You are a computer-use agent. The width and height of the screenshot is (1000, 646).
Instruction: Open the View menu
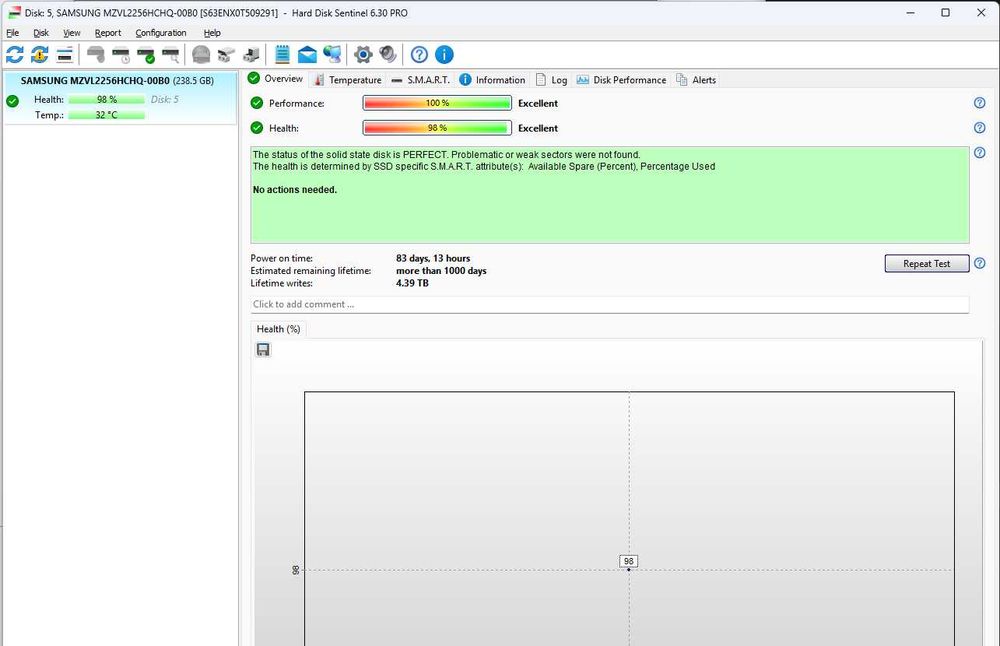[71, 33]
